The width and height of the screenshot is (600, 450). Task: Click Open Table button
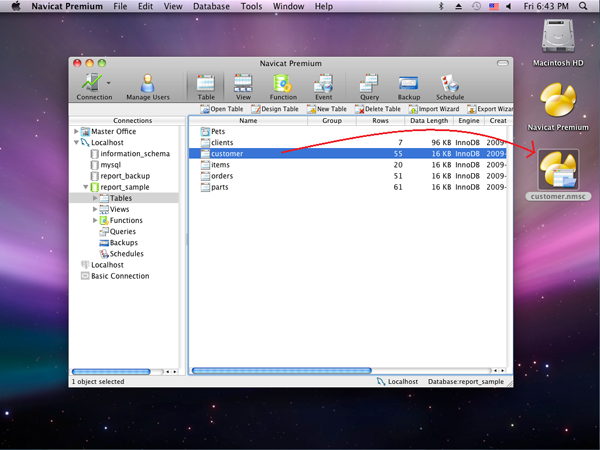(222, 109)
